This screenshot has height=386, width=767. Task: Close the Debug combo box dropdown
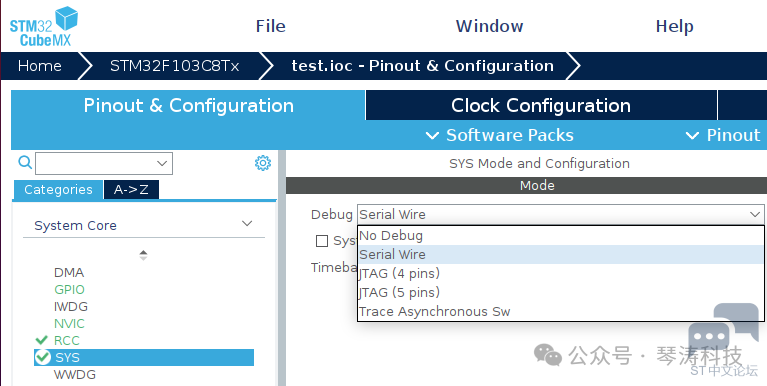point(755,214)
